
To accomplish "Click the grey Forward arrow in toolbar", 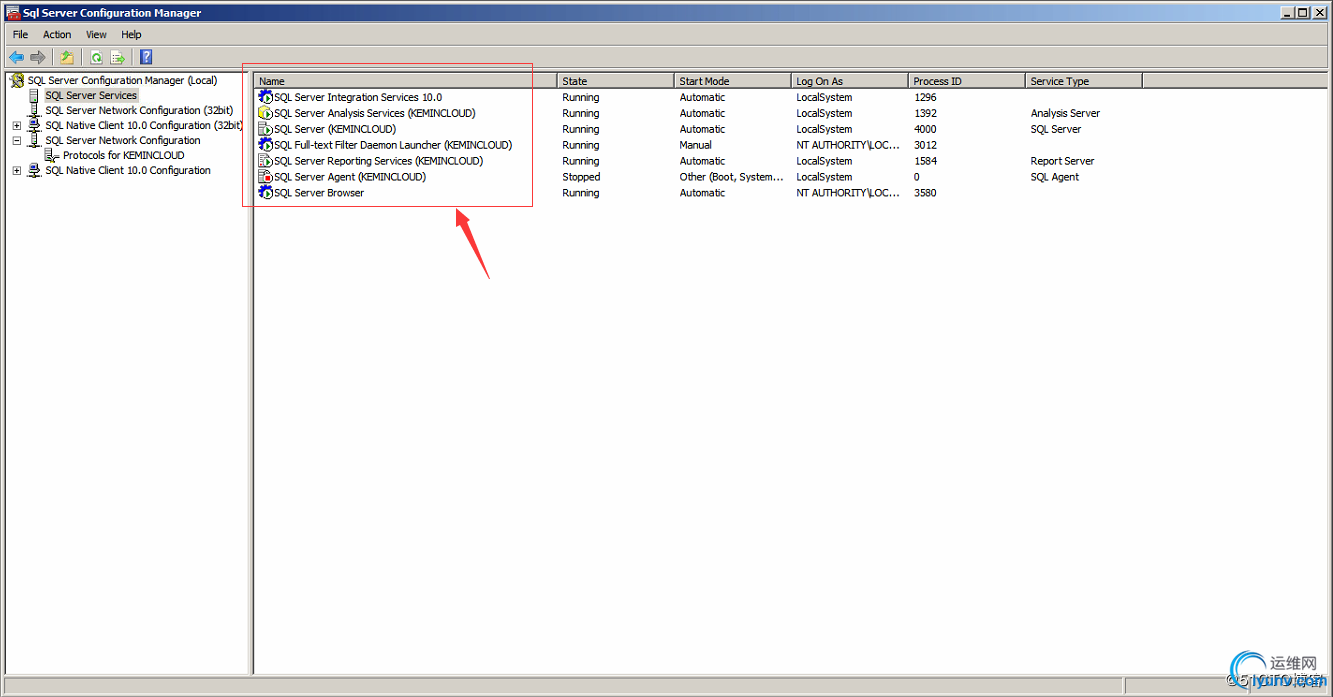I will 38,57.
